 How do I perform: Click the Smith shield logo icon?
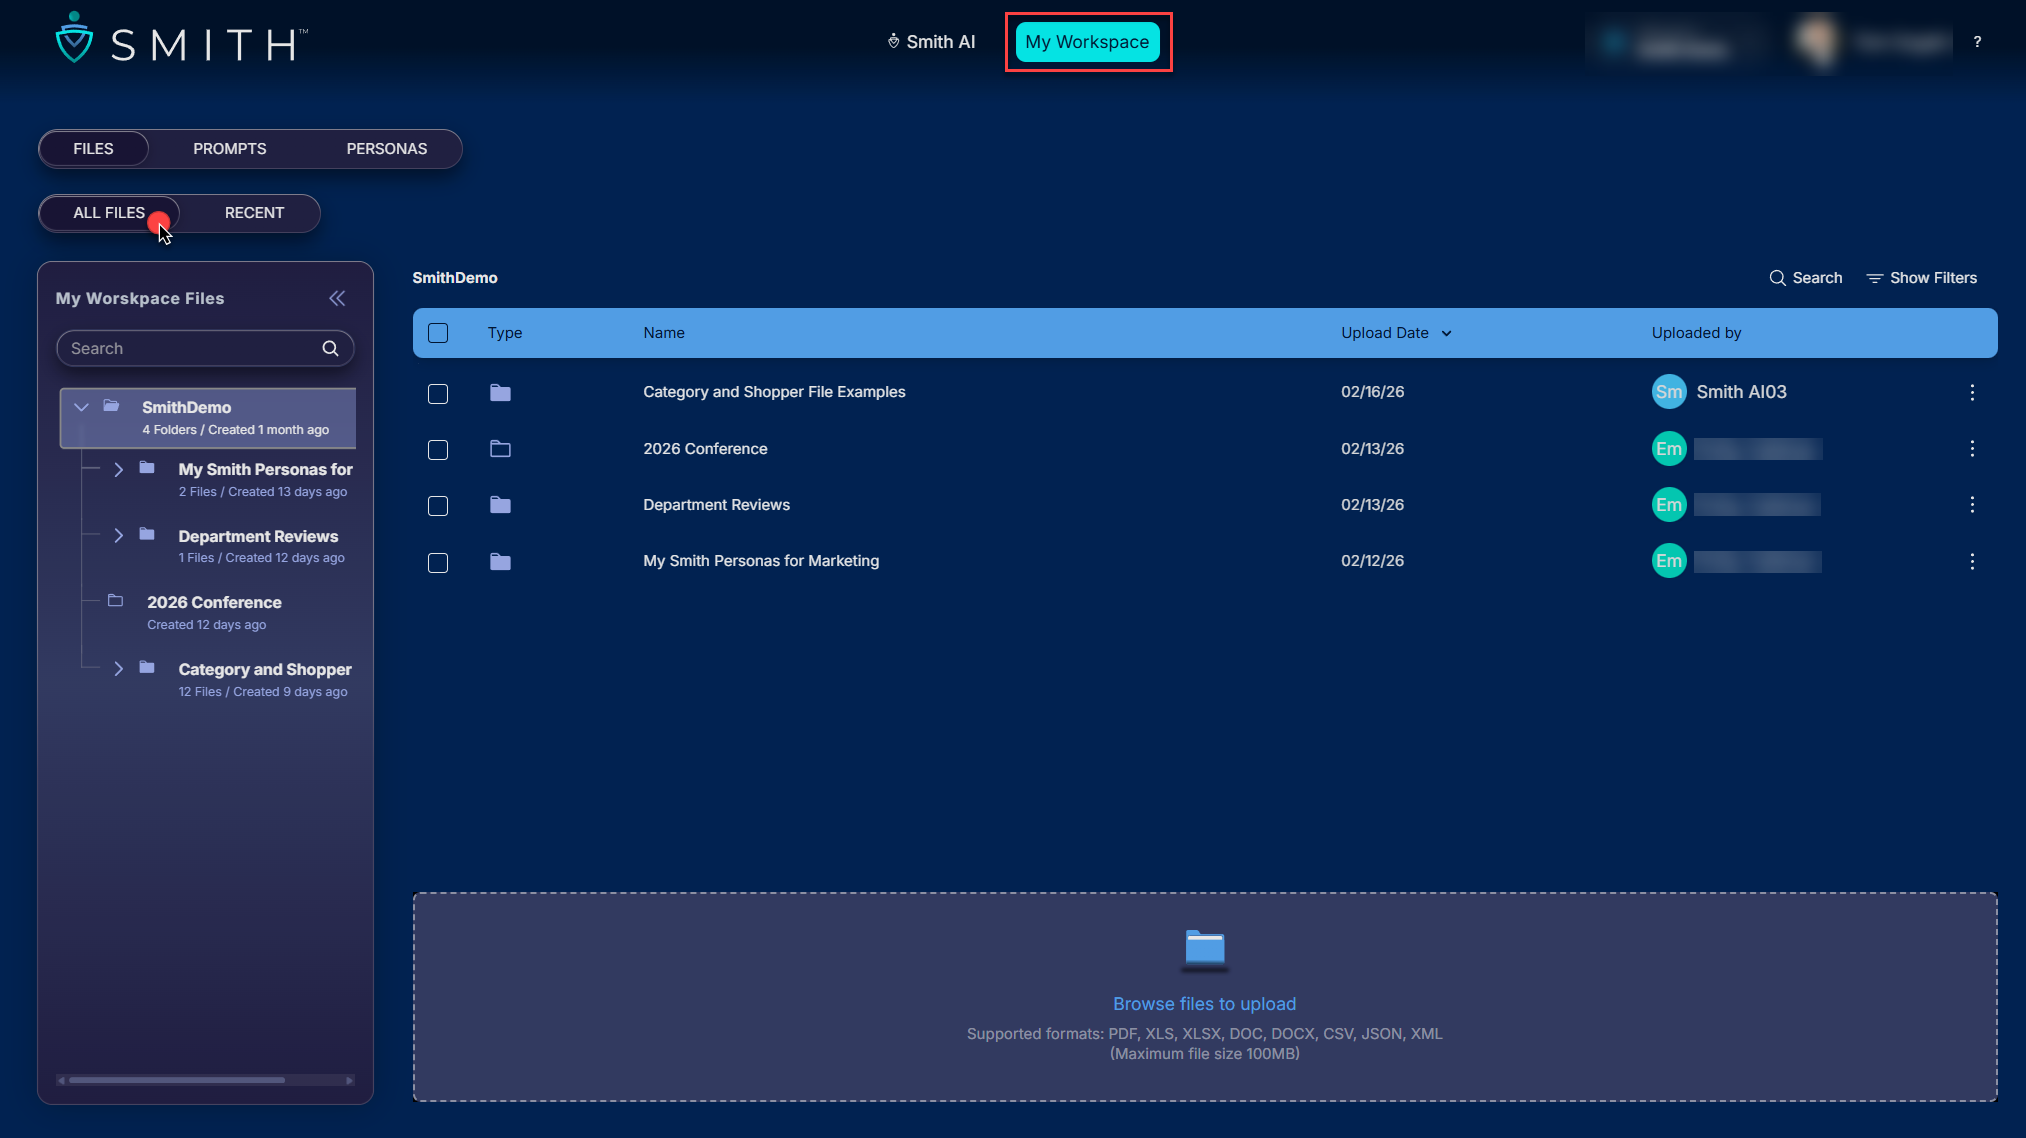[x=74, y=38]
